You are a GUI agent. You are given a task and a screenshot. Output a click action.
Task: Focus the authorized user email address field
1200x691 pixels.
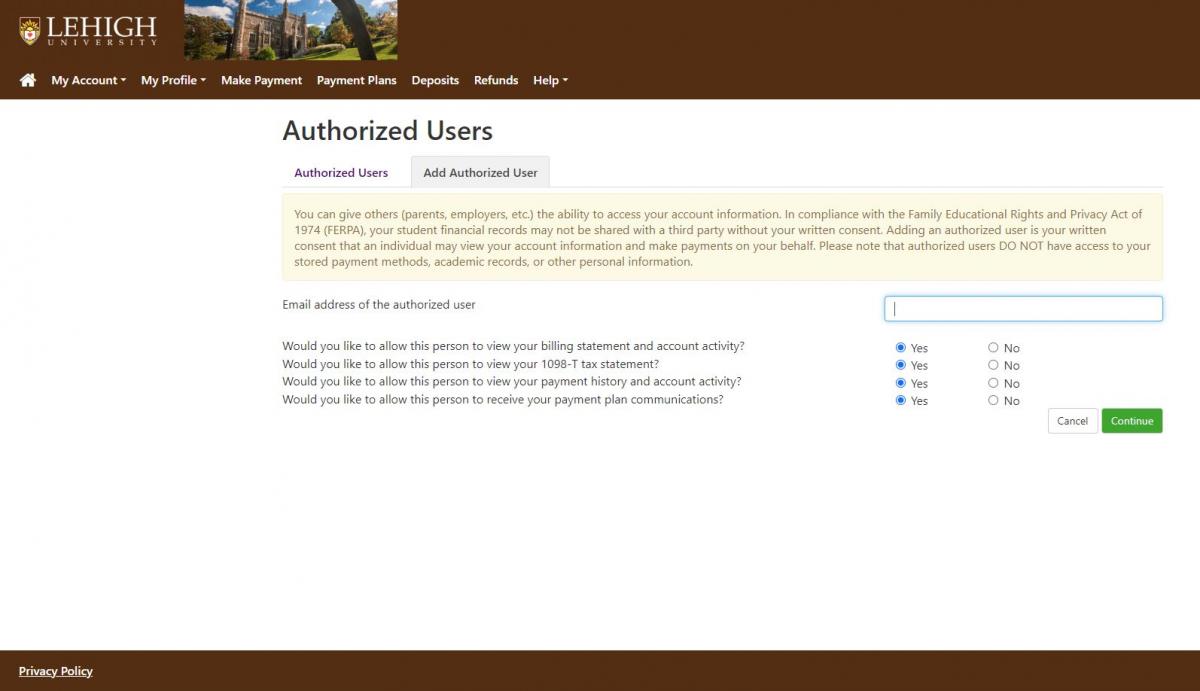(1023, 309)
